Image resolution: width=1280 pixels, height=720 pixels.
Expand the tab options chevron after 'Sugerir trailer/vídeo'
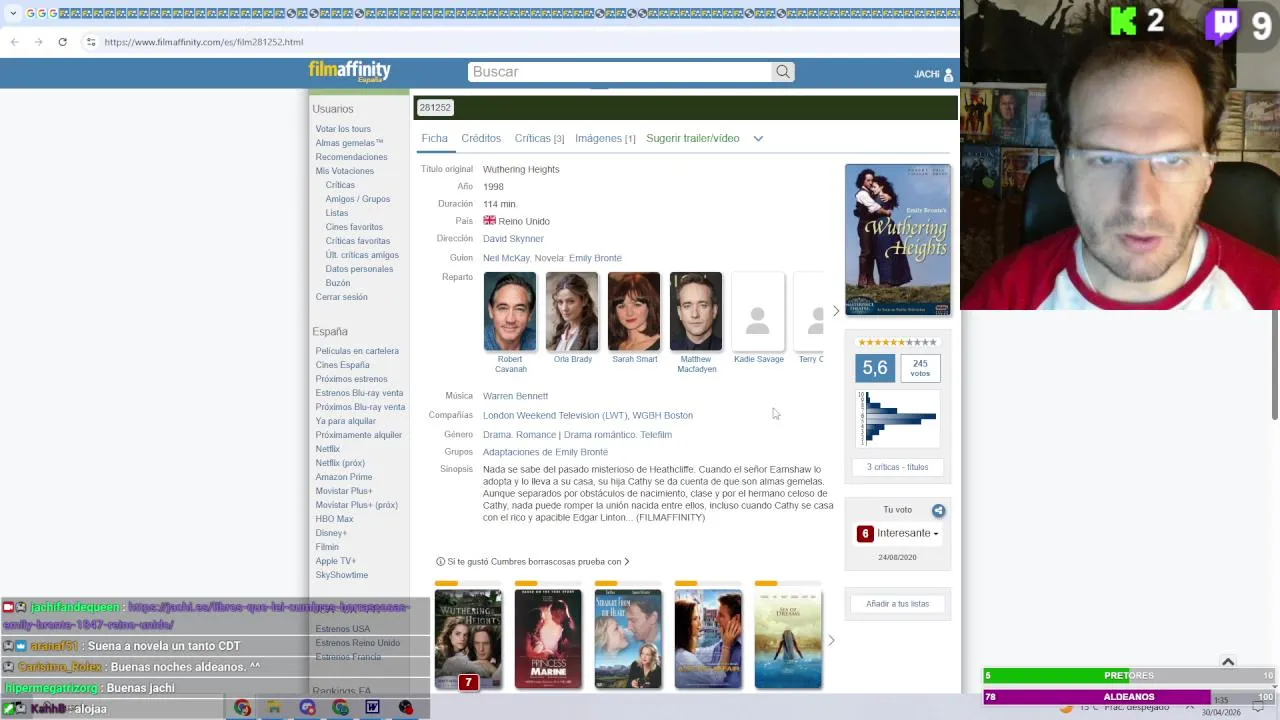click(758, 138)
